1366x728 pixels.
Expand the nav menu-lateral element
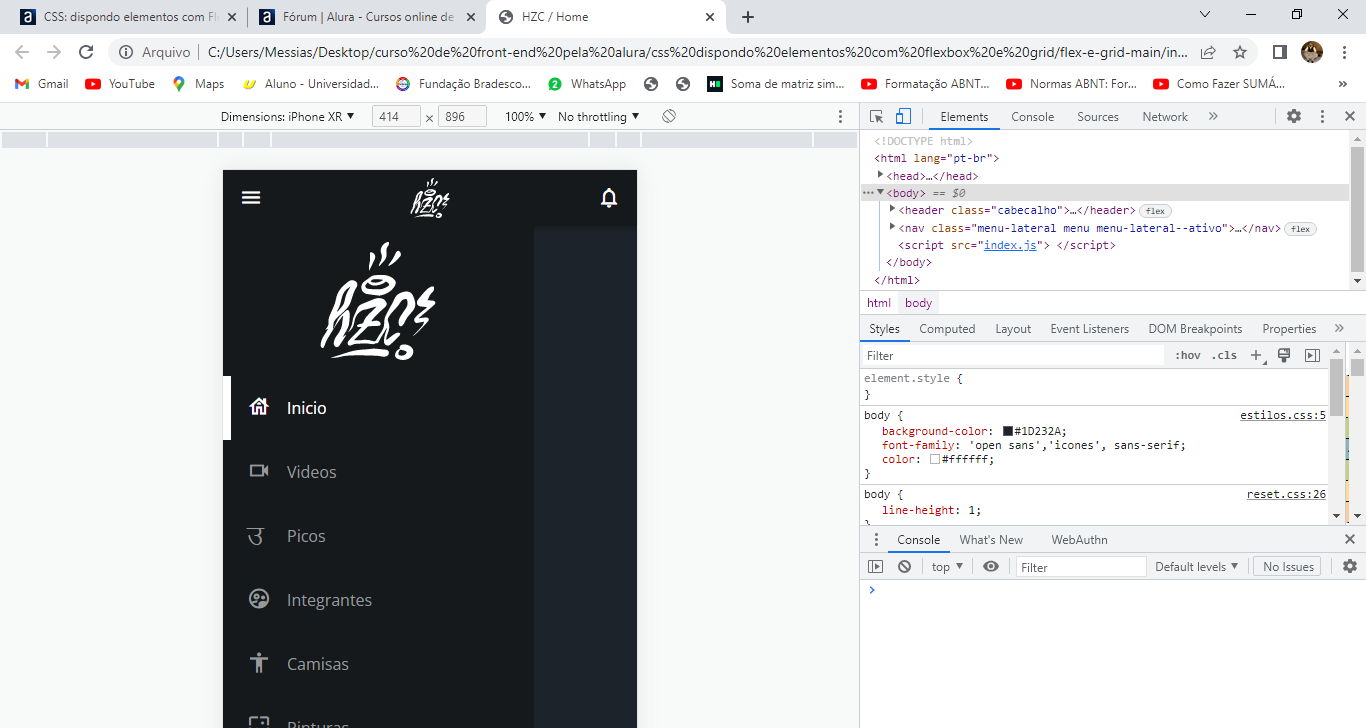[x=892, y=227]
